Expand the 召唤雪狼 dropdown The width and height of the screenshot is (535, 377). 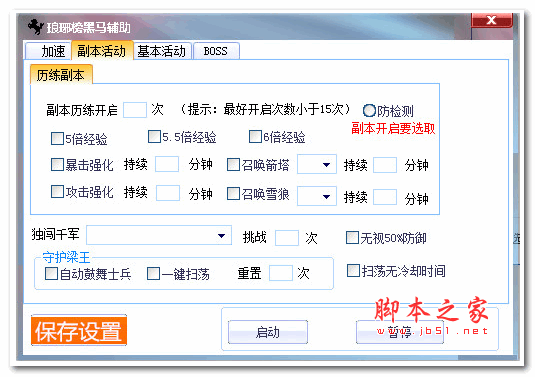click(317, 196)
